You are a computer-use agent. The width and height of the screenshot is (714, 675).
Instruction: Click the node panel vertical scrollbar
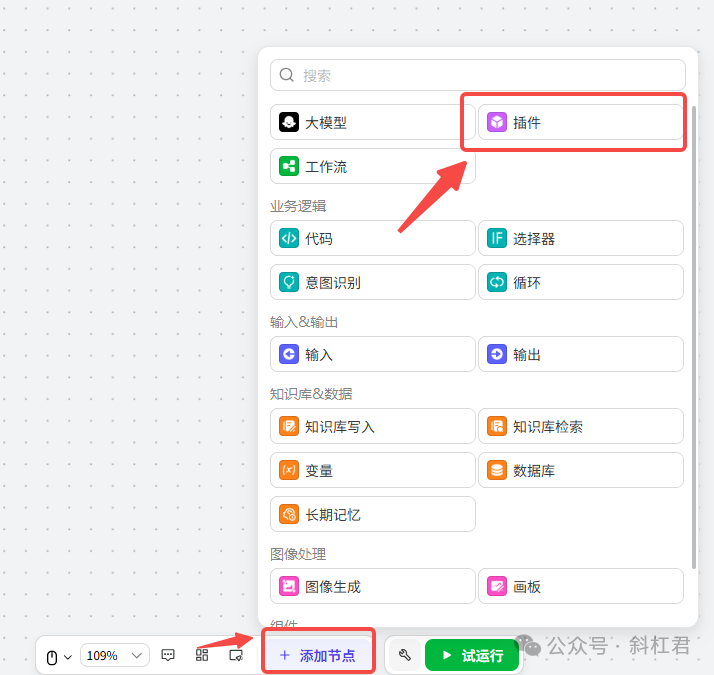coord(694,337)
